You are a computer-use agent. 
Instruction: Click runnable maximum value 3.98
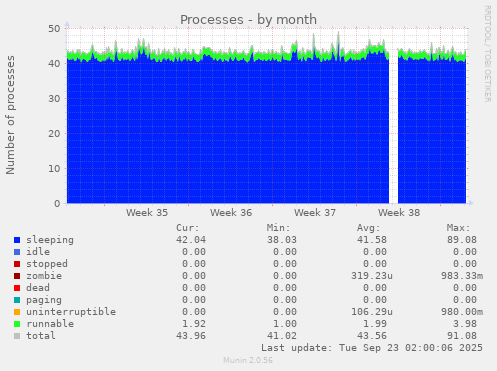coord(465,324)
